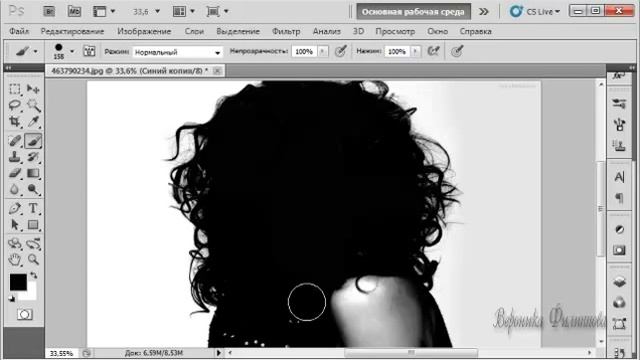640x360 pixels.
Task: Select the Rectangle shape tool
Action: (33, 224)
